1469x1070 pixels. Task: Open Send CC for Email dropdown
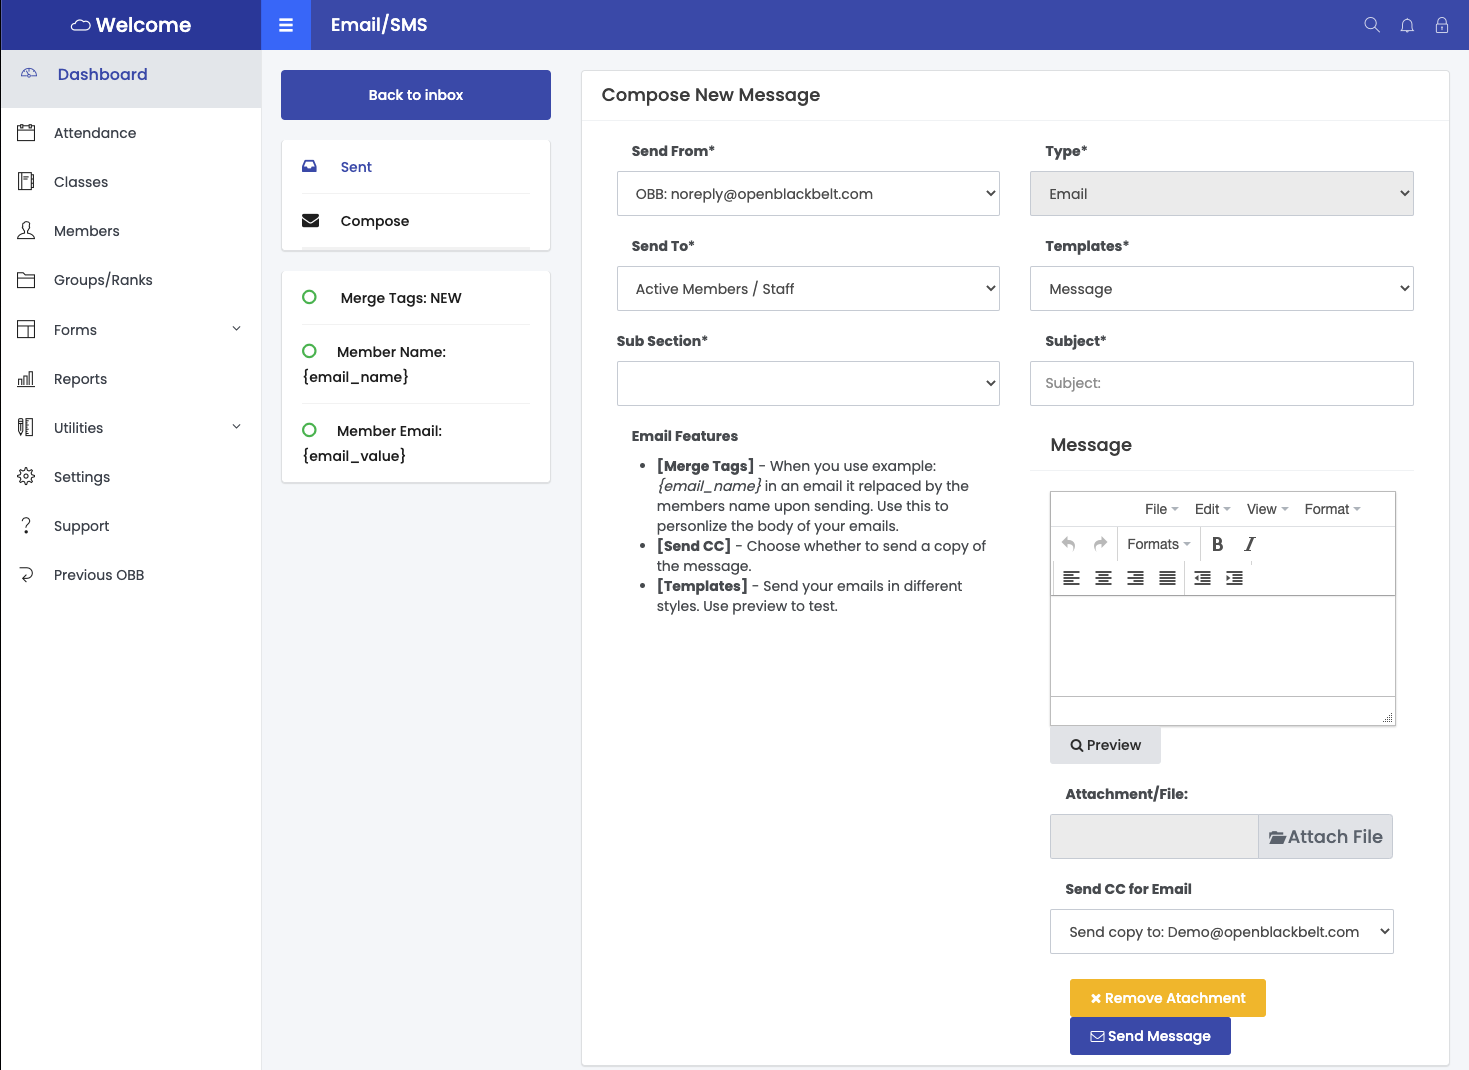tap(1221, 932)
